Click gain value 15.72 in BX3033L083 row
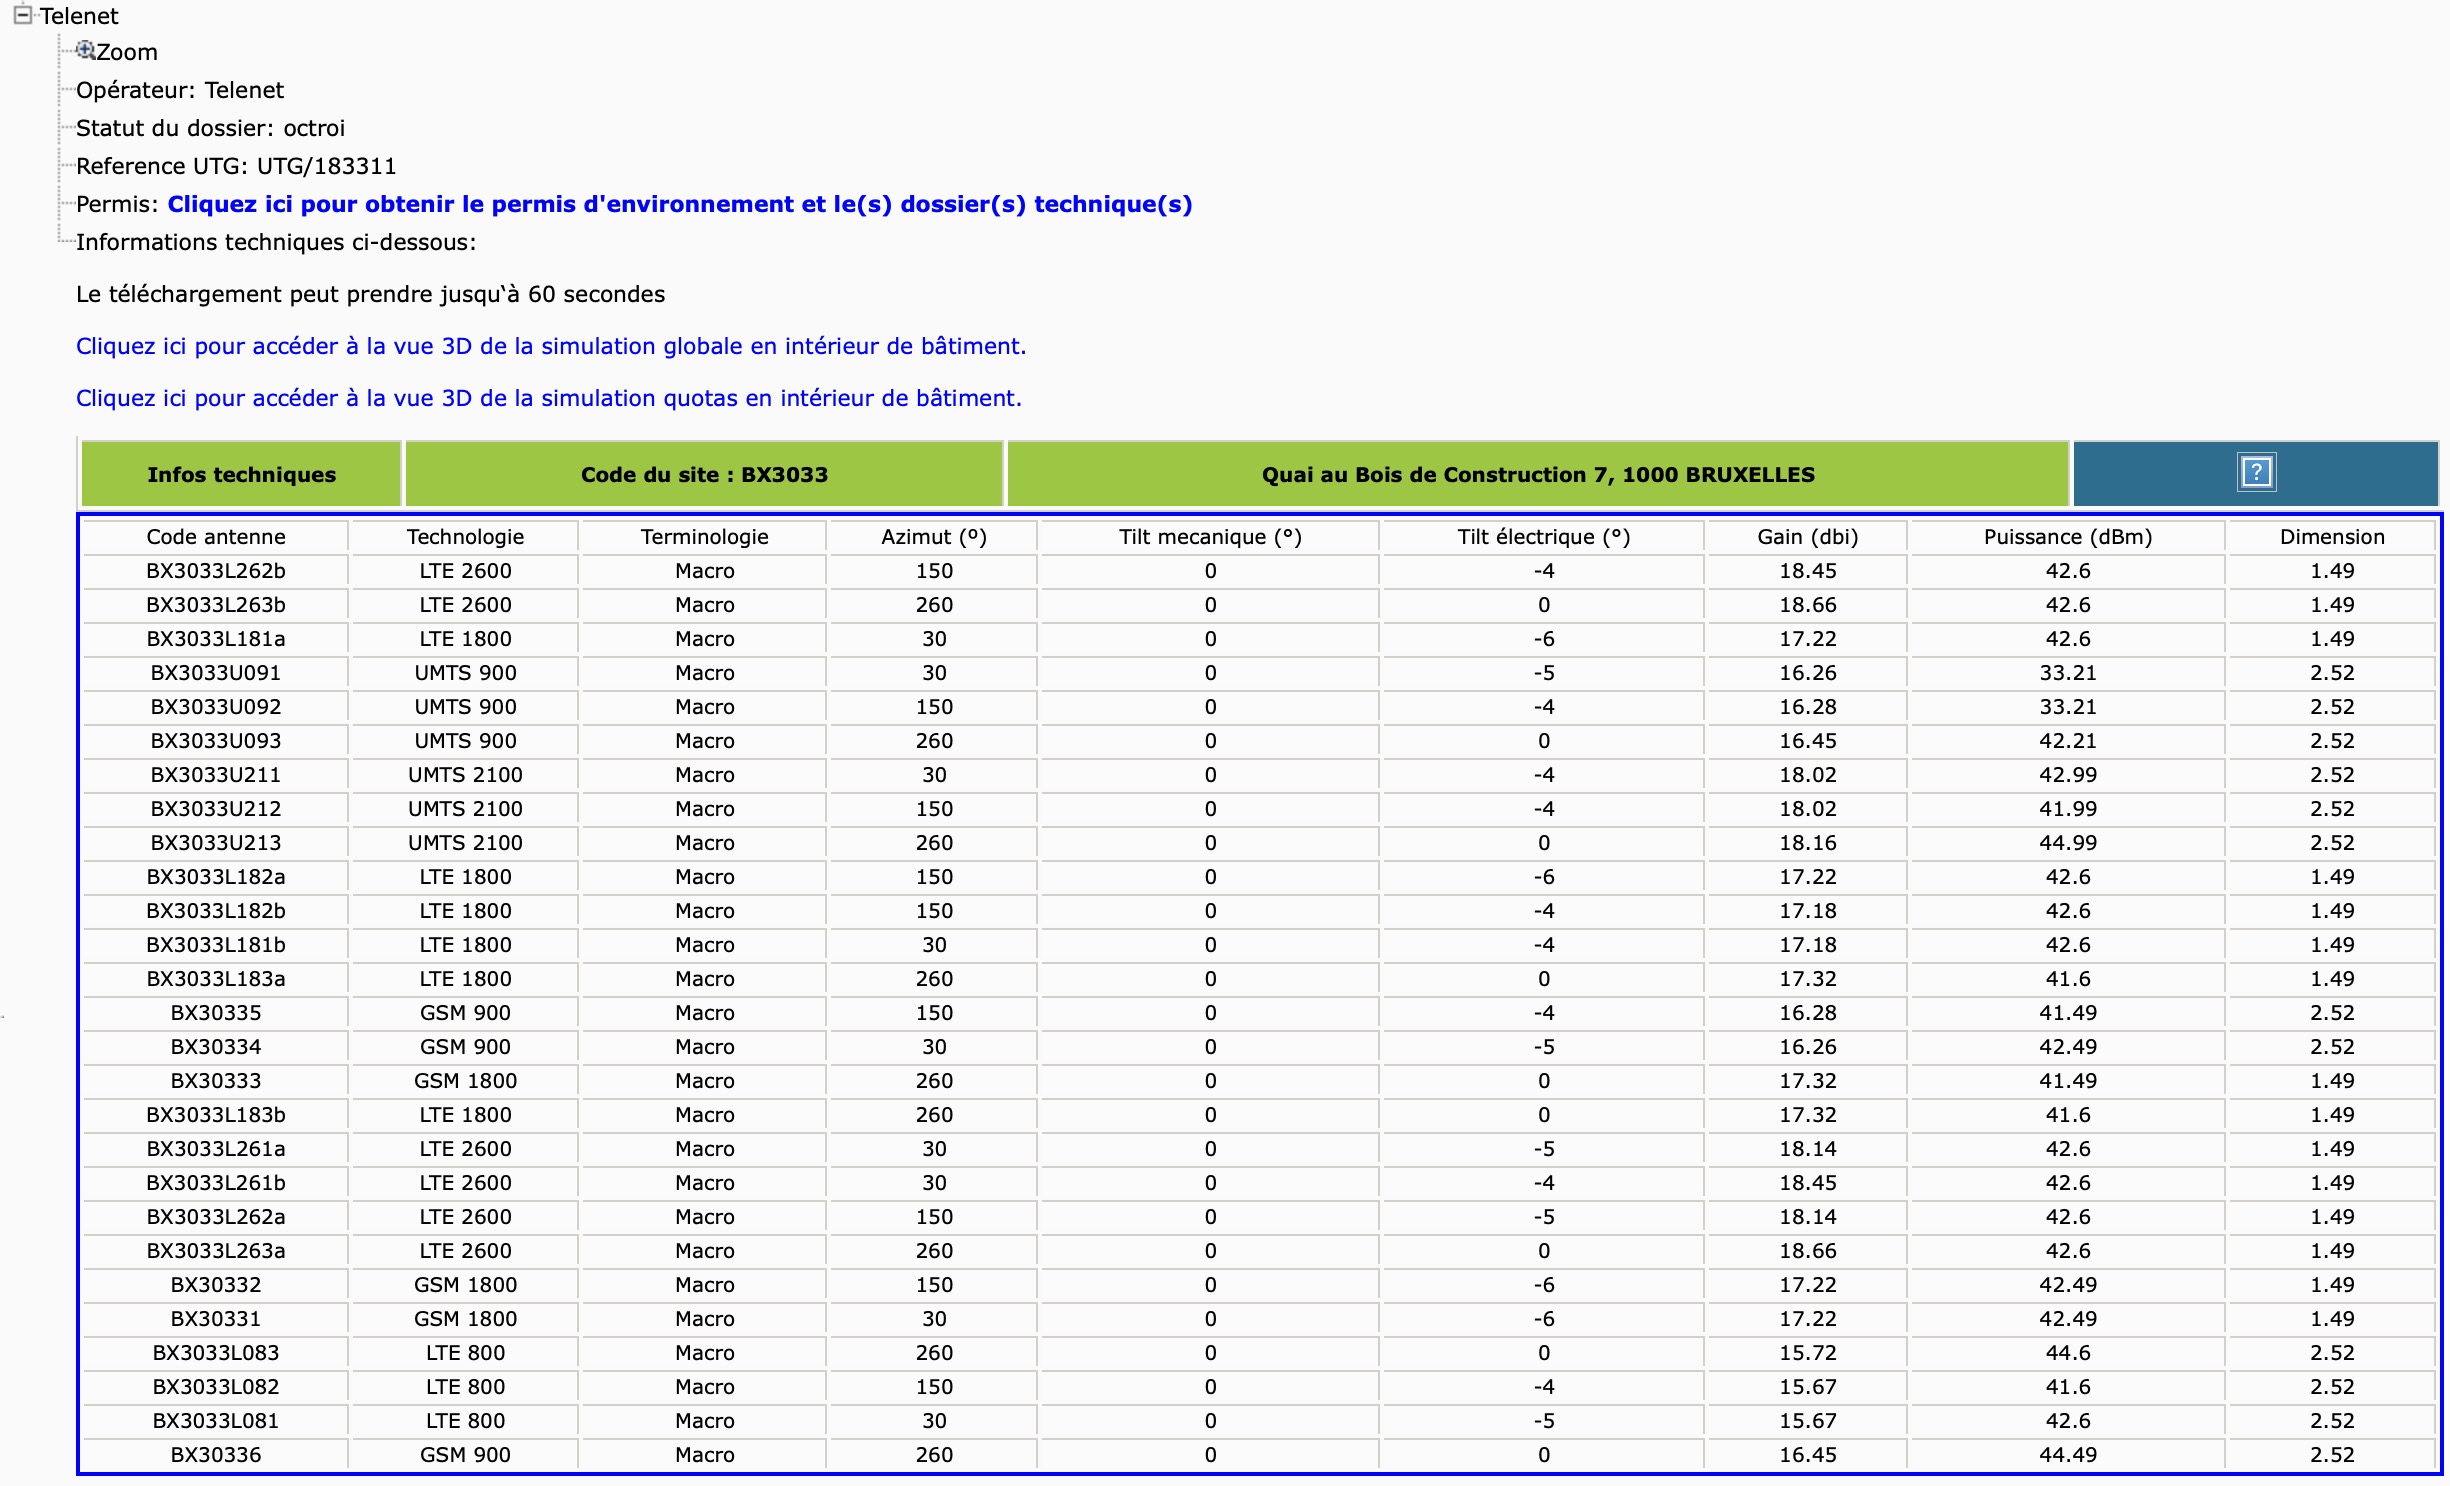The height and width of the screenshot is (1486, 2450). click(1807, 1353)
